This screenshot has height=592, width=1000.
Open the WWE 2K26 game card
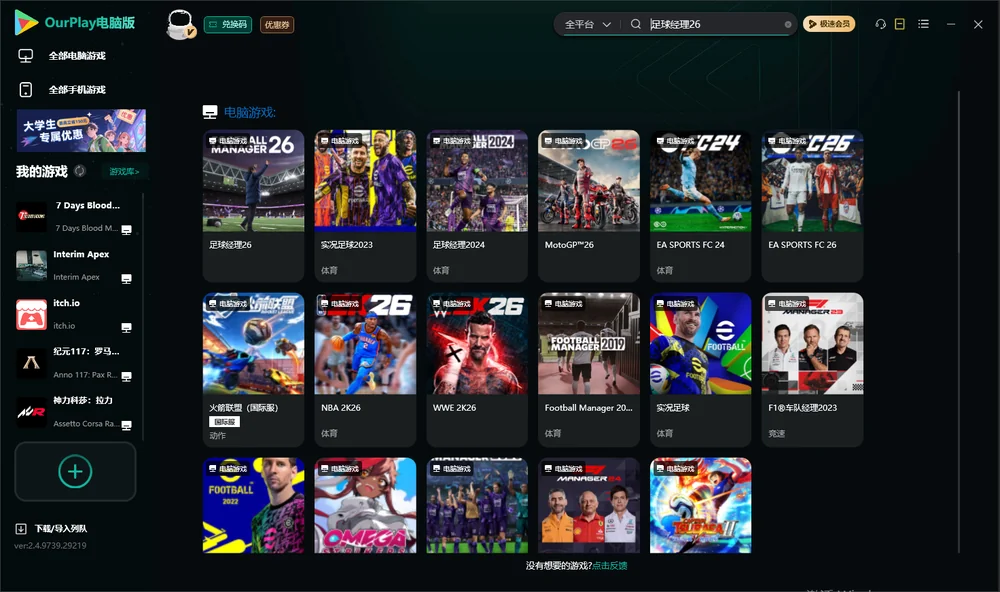coord(477,369)
